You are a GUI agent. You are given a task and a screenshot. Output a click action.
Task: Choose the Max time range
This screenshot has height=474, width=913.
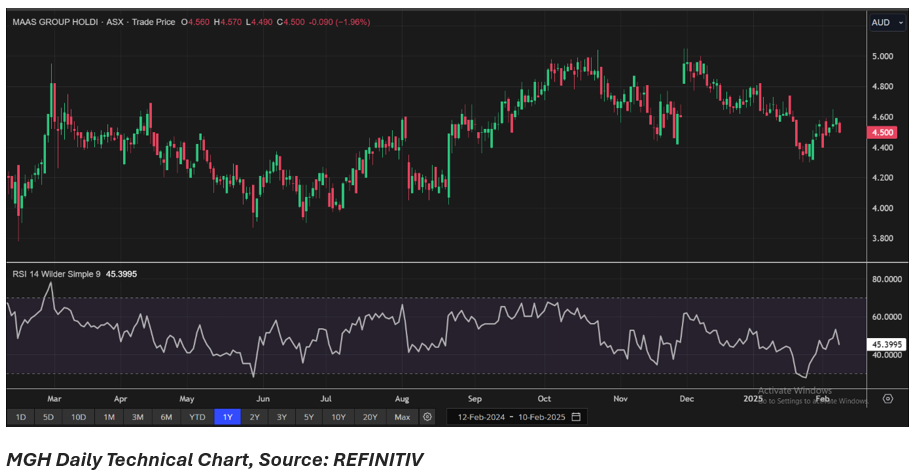point(402,417)
